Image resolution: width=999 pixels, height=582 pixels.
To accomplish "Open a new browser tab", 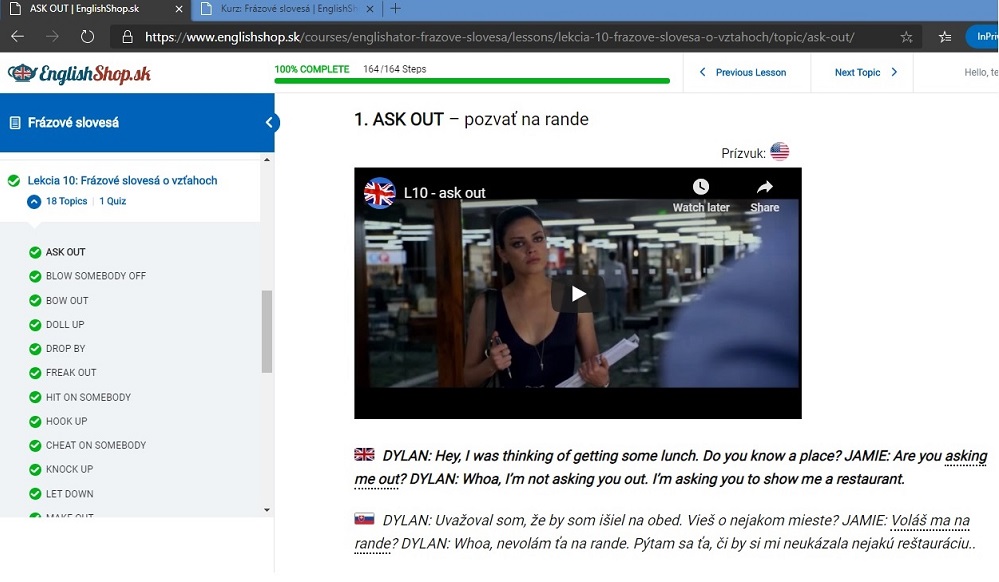I will pos(395,9).
